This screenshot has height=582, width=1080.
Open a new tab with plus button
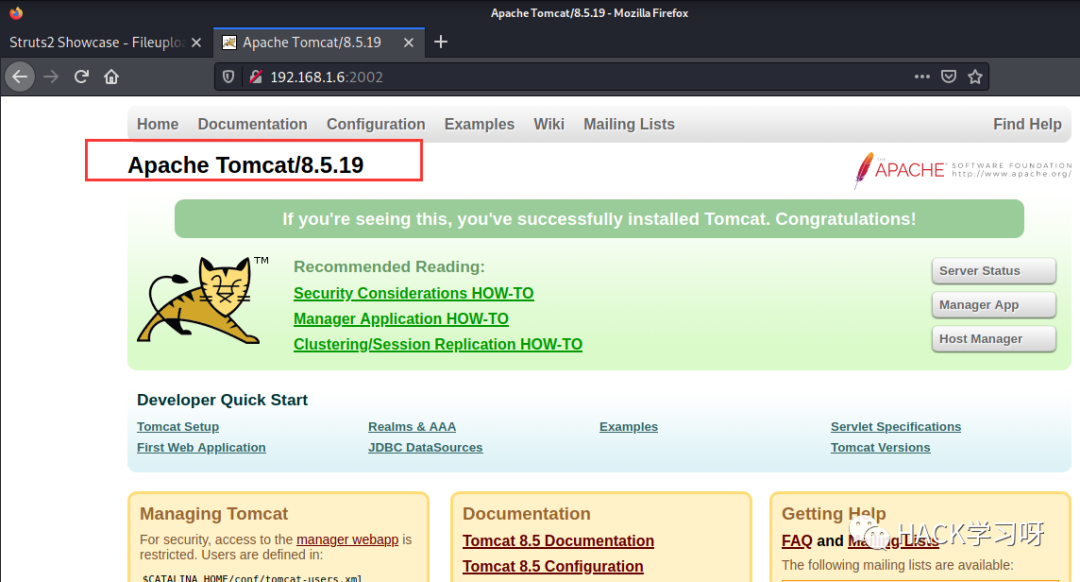[441, 42]
